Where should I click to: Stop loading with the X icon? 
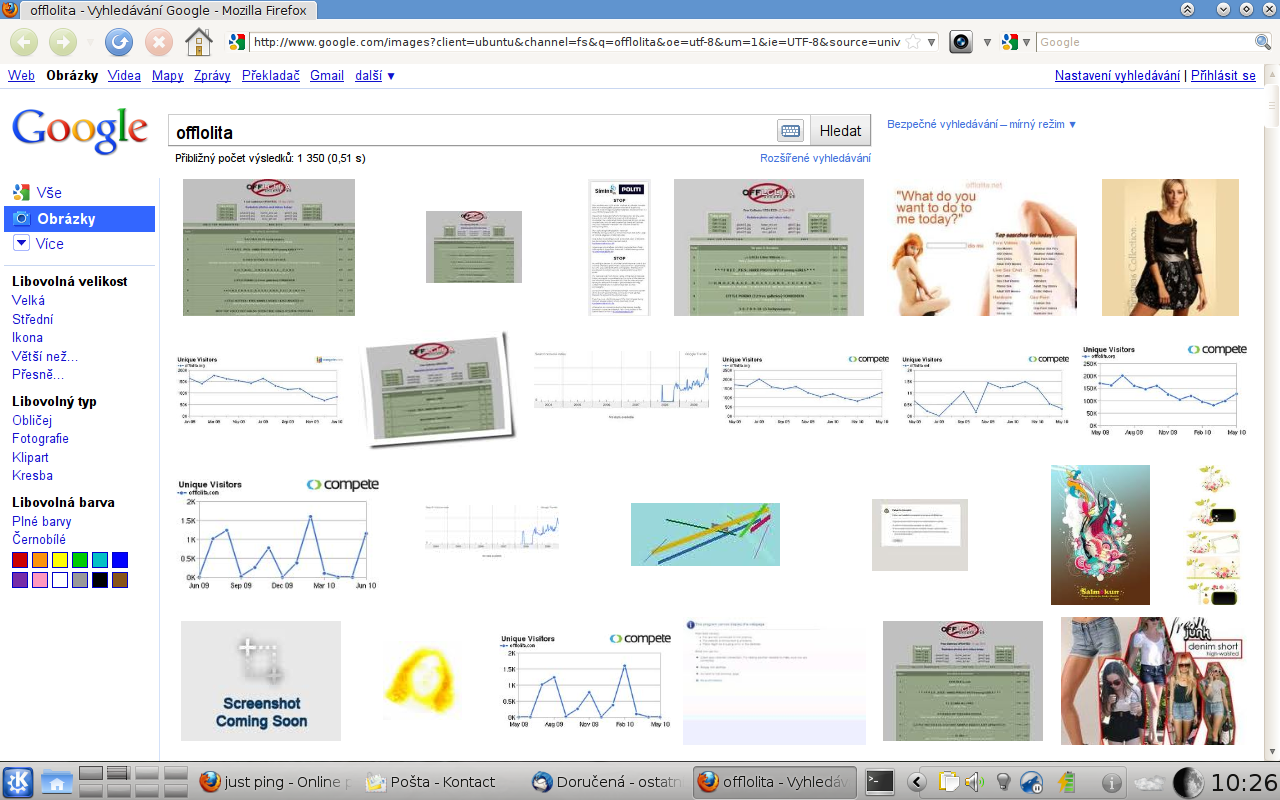click(x=159, y=42)
